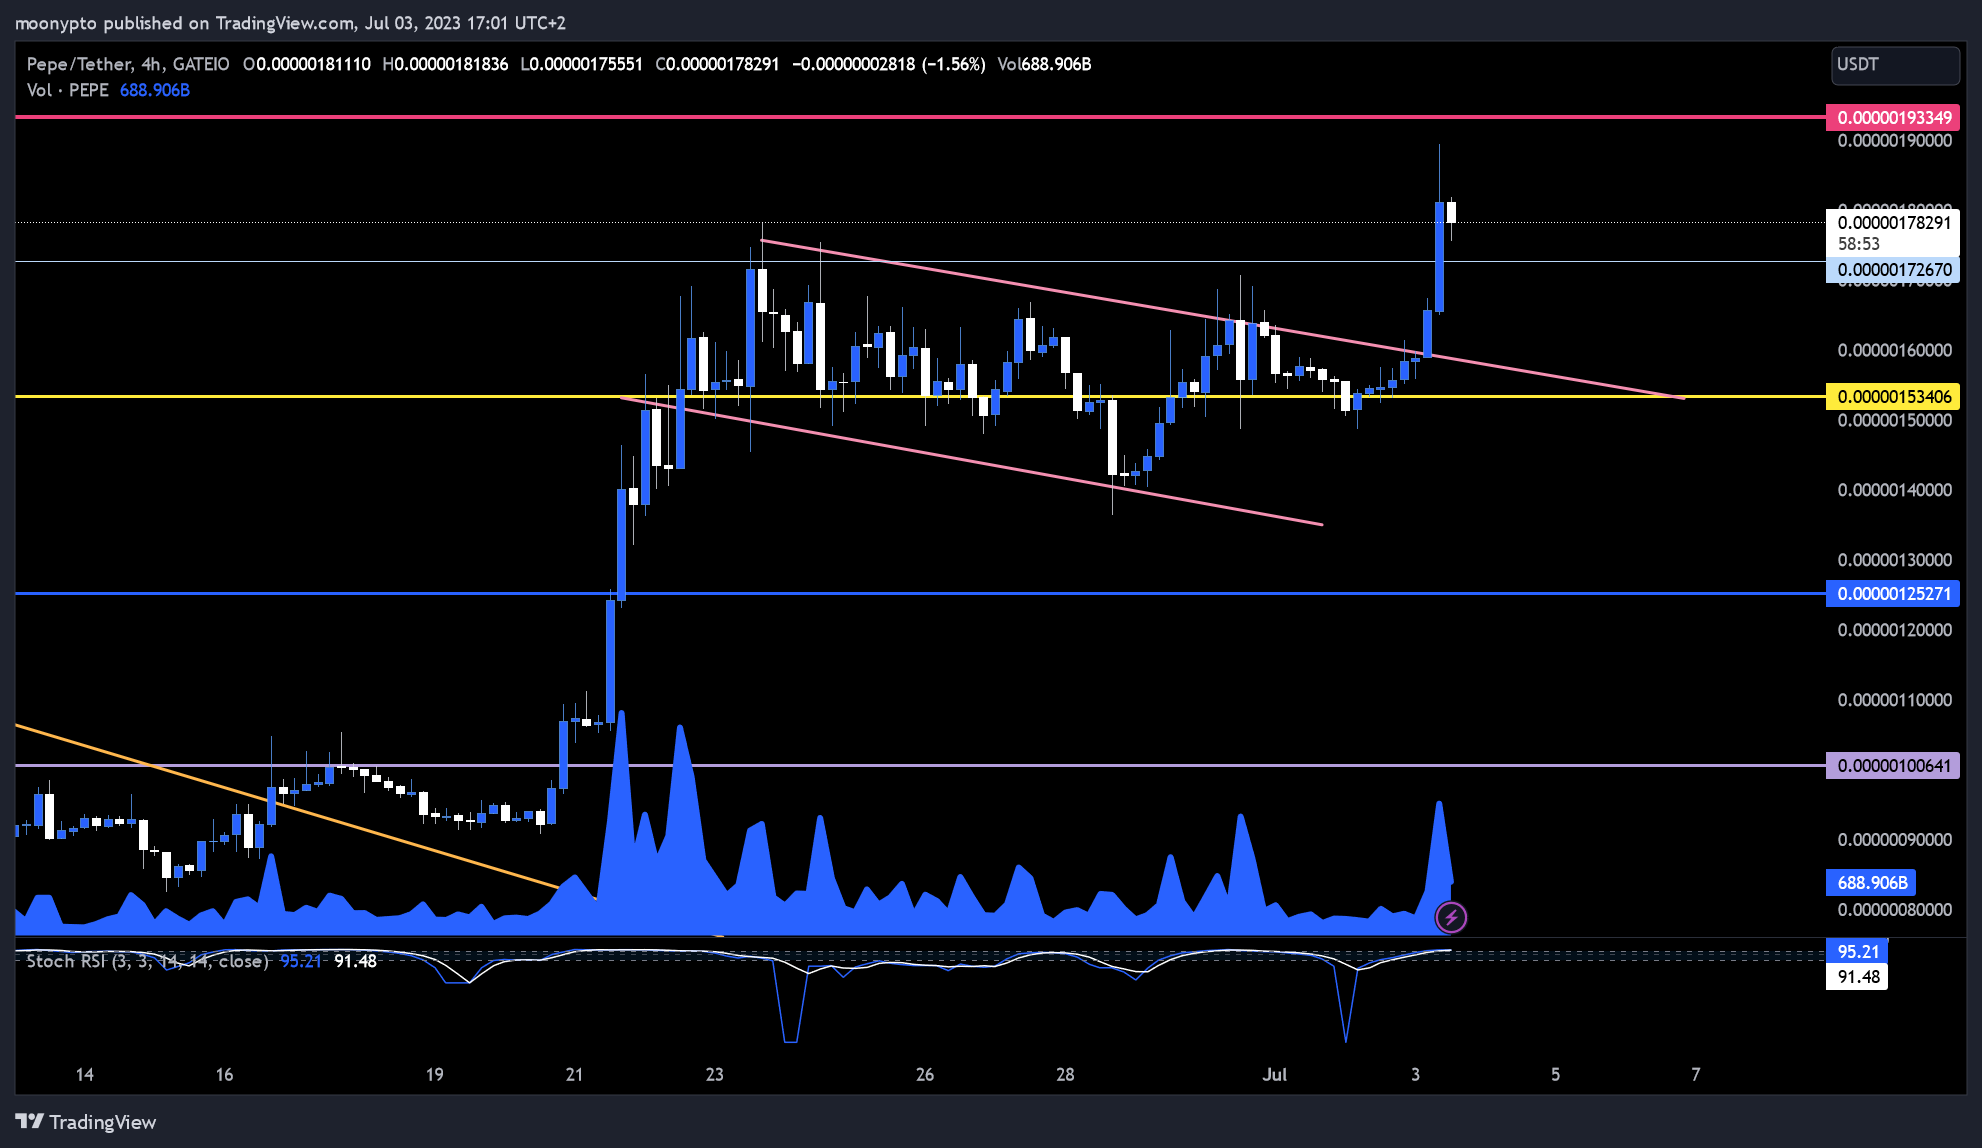Click the light blue 0.00000172670 label
This screenshot has width=1982, height=1148.
pyautogui.click(x=1893, y=269)
